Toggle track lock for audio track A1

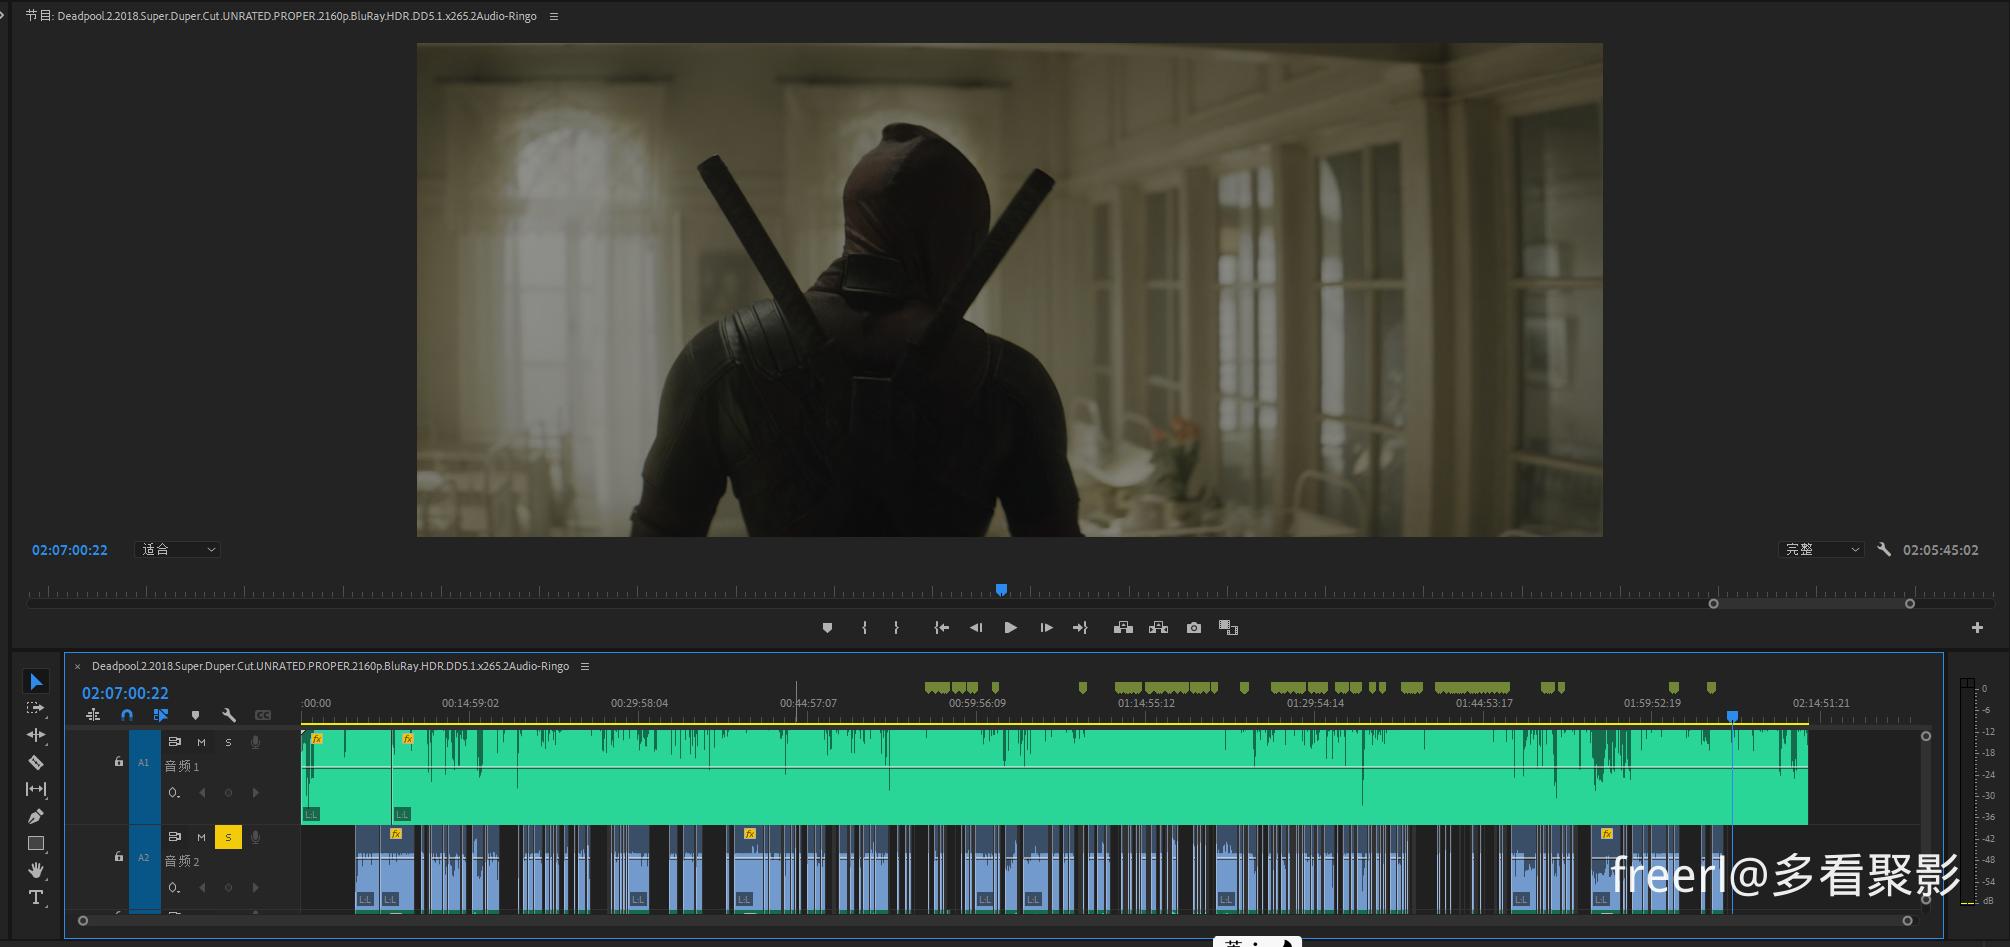pyautogui.click(x=118, y=762)
